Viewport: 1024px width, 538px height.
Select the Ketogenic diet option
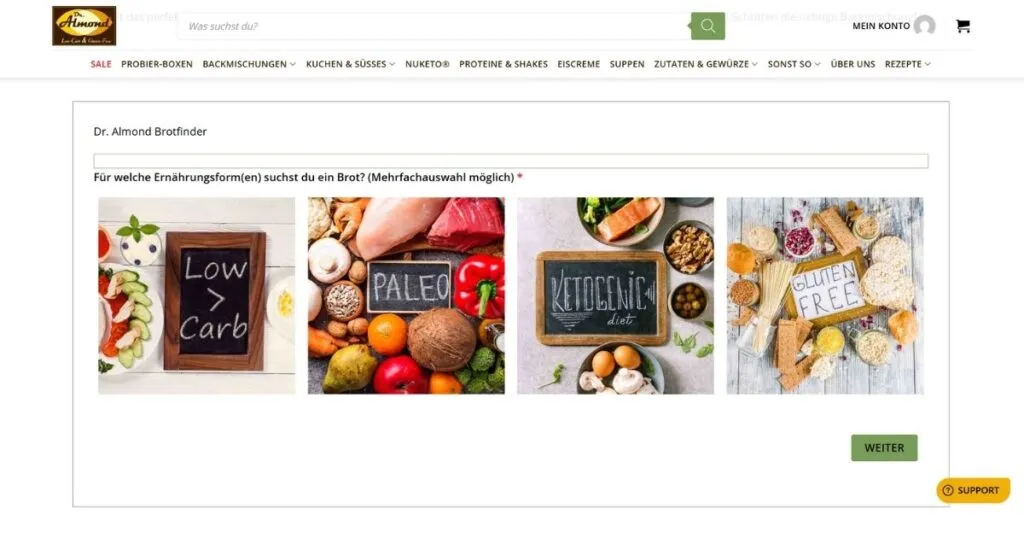pos(616,296)
